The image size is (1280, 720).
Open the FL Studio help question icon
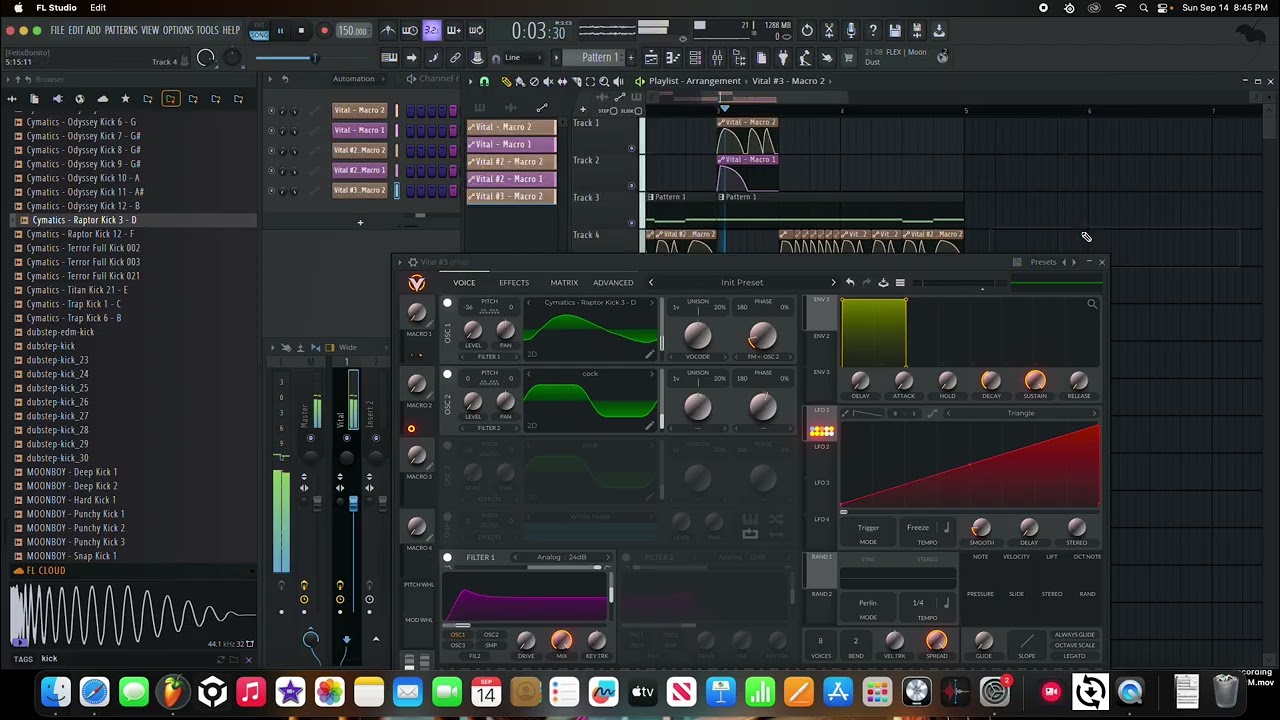[873, 31]
